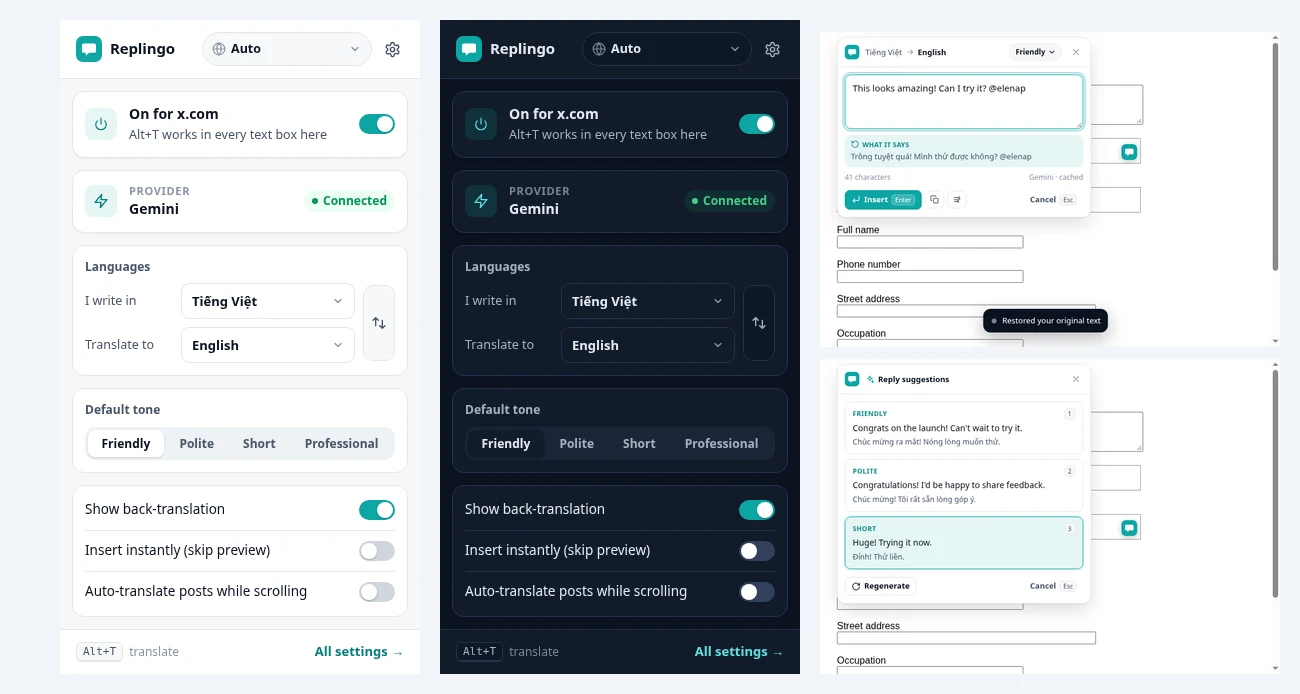1300x694 pixels.
Task: Choose Short reply suggestion Huge! Trying it now
Action: point(964,543)
